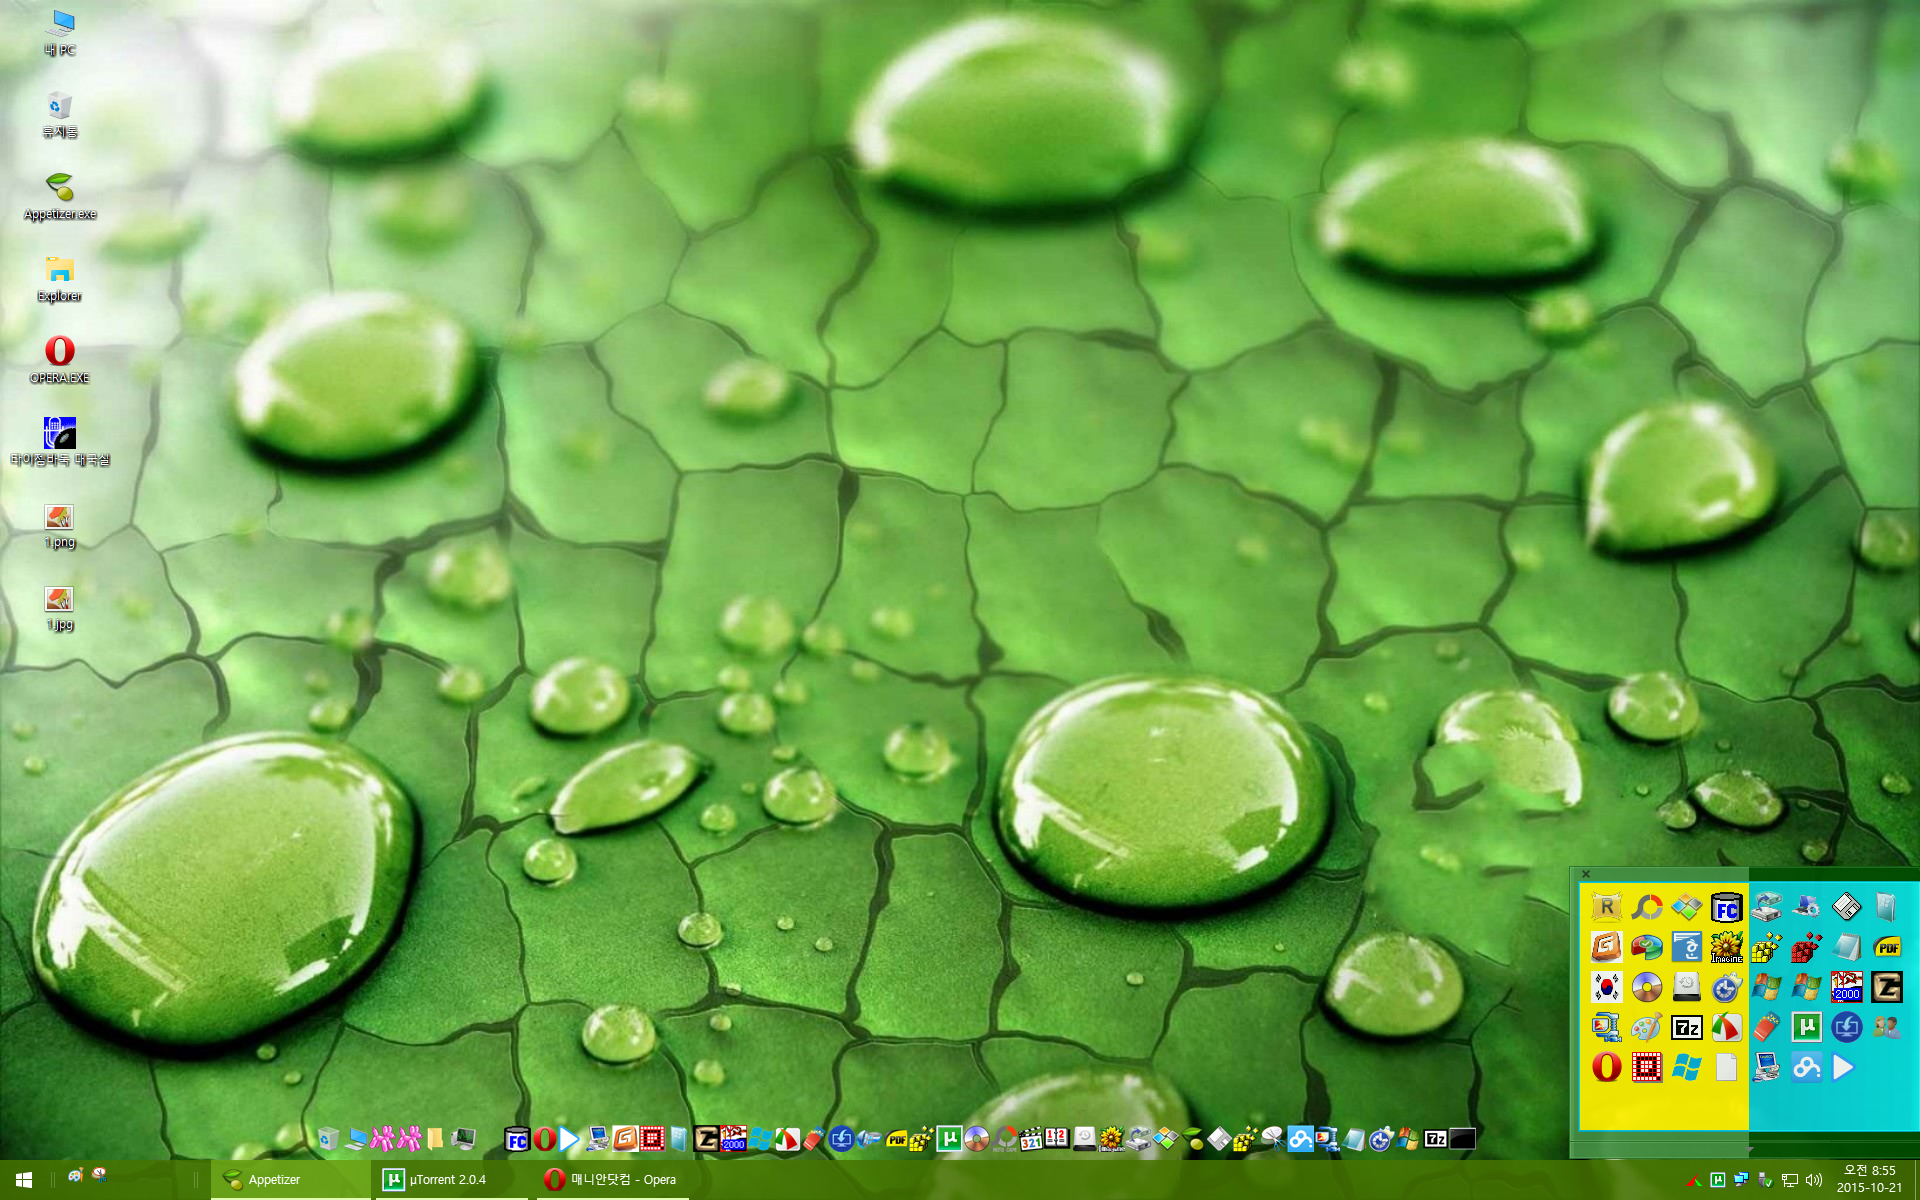Launch Imagine sunflower icon in launcher panel
The height and width of the screenshot is (1200, 1920).
click(1726, 947)
